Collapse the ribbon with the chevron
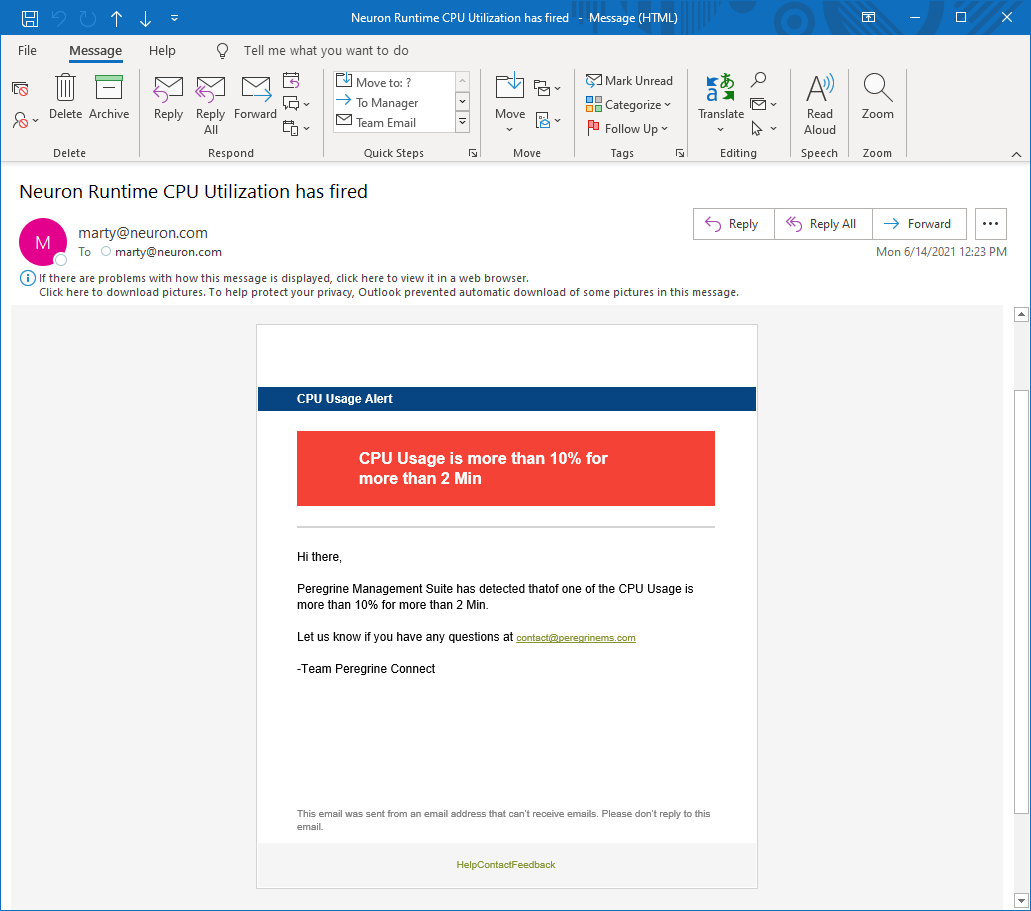Viewport: 1031px width, 911px height. 1017,154
